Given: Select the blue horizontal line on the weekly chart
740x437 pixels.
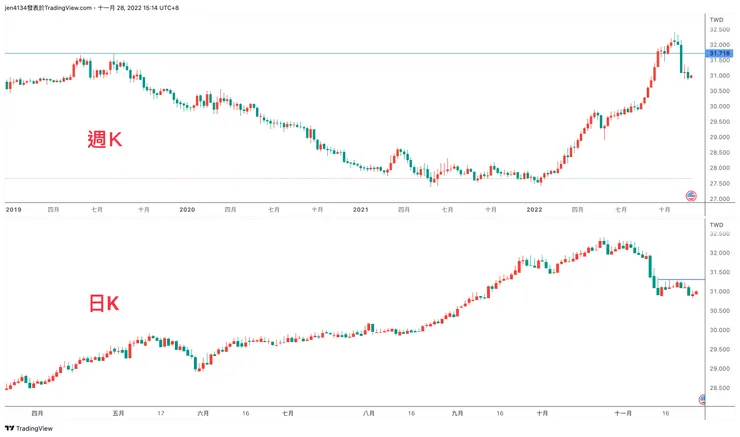Looking at the screenshot, I should point(354,53).
